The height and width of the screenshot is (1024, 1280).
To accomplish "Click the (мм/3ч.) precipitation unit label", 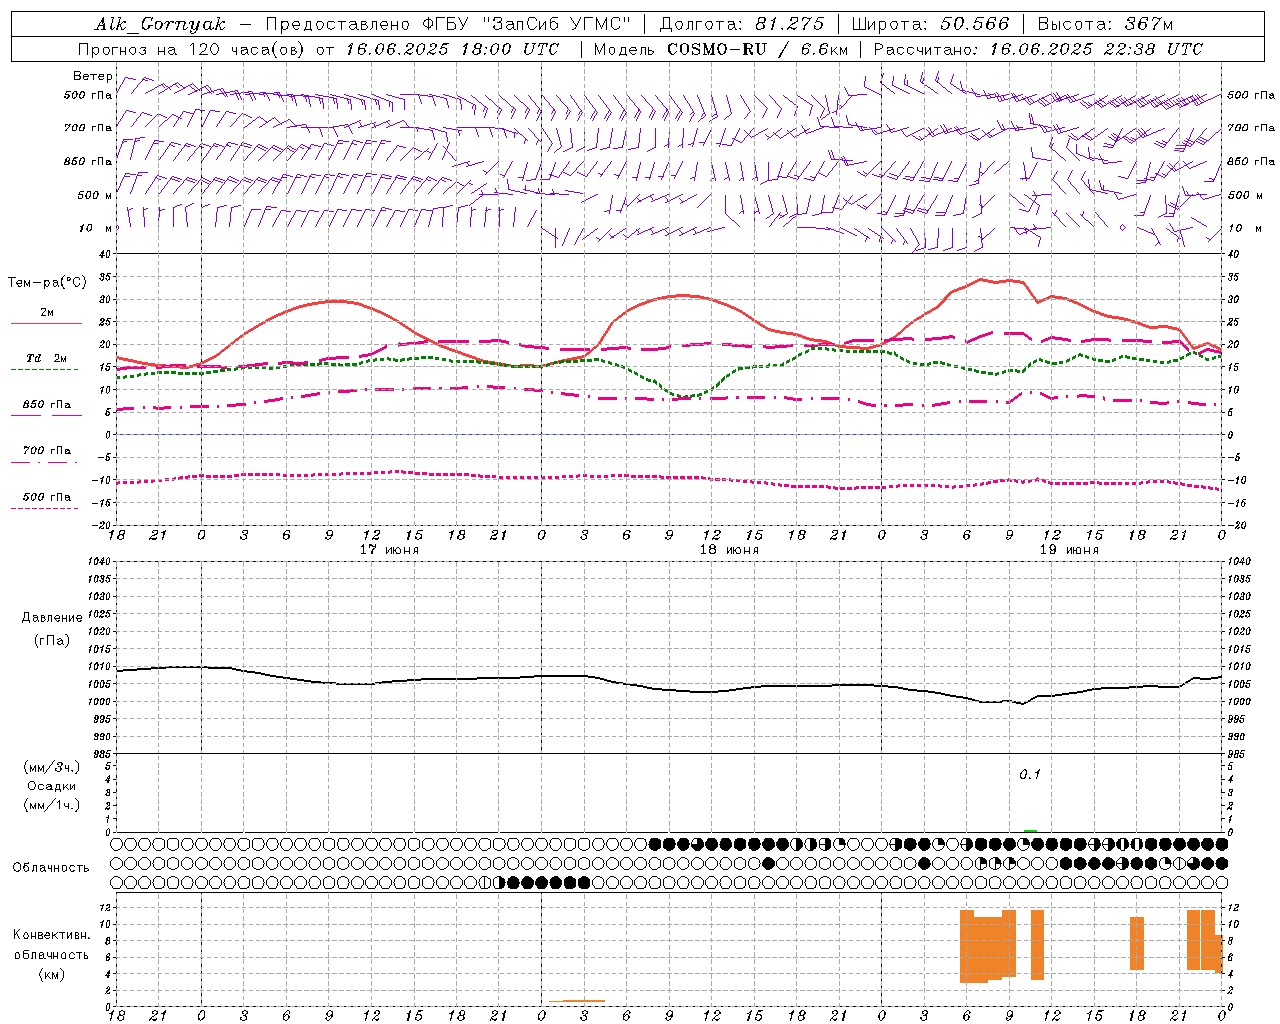I will pyautogui.click(x=52, y=767).
